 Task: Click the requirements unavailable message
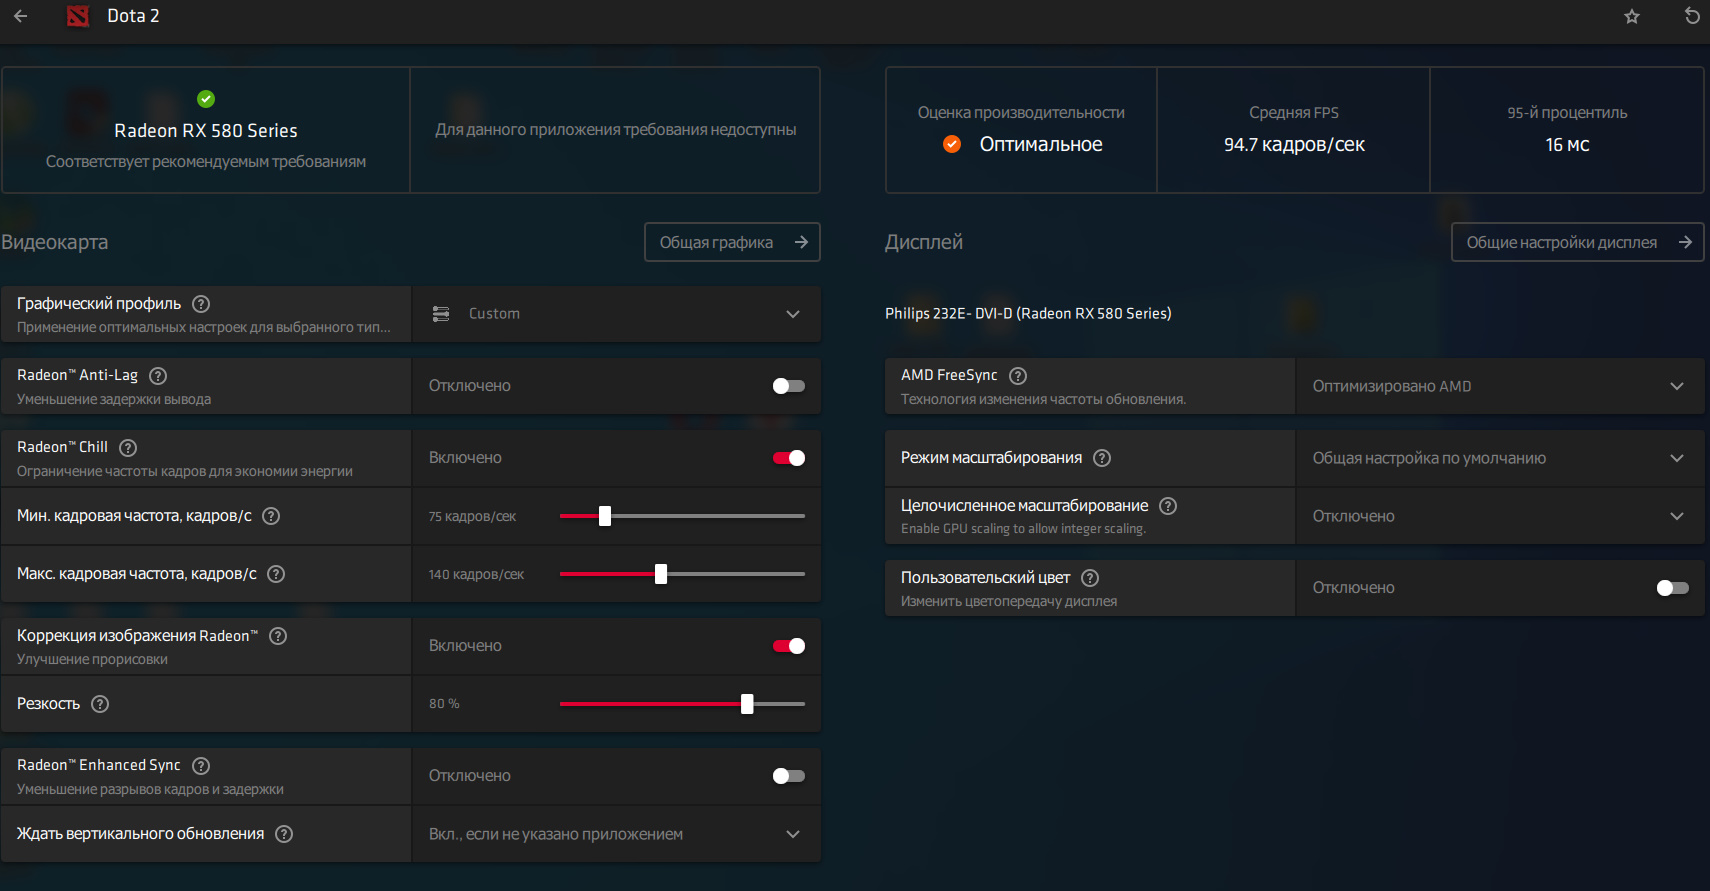[x=616, y=130]
